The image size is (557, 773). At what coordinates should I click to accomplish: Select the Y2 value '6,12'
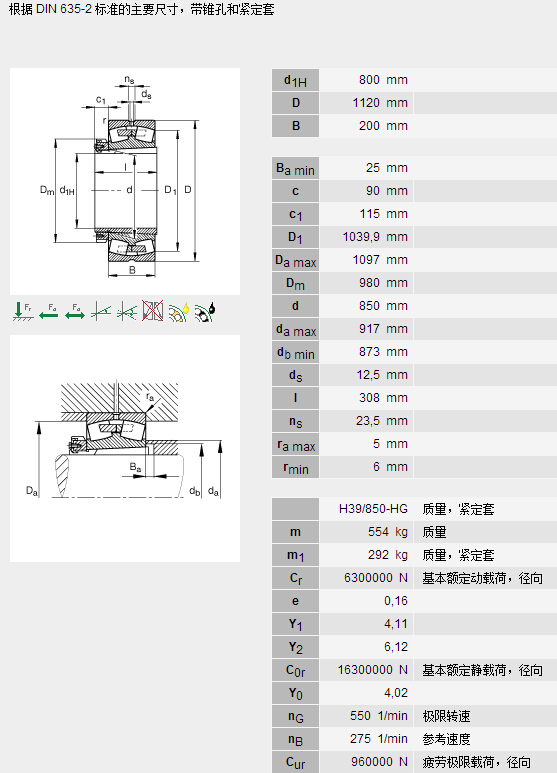point(396,647)
